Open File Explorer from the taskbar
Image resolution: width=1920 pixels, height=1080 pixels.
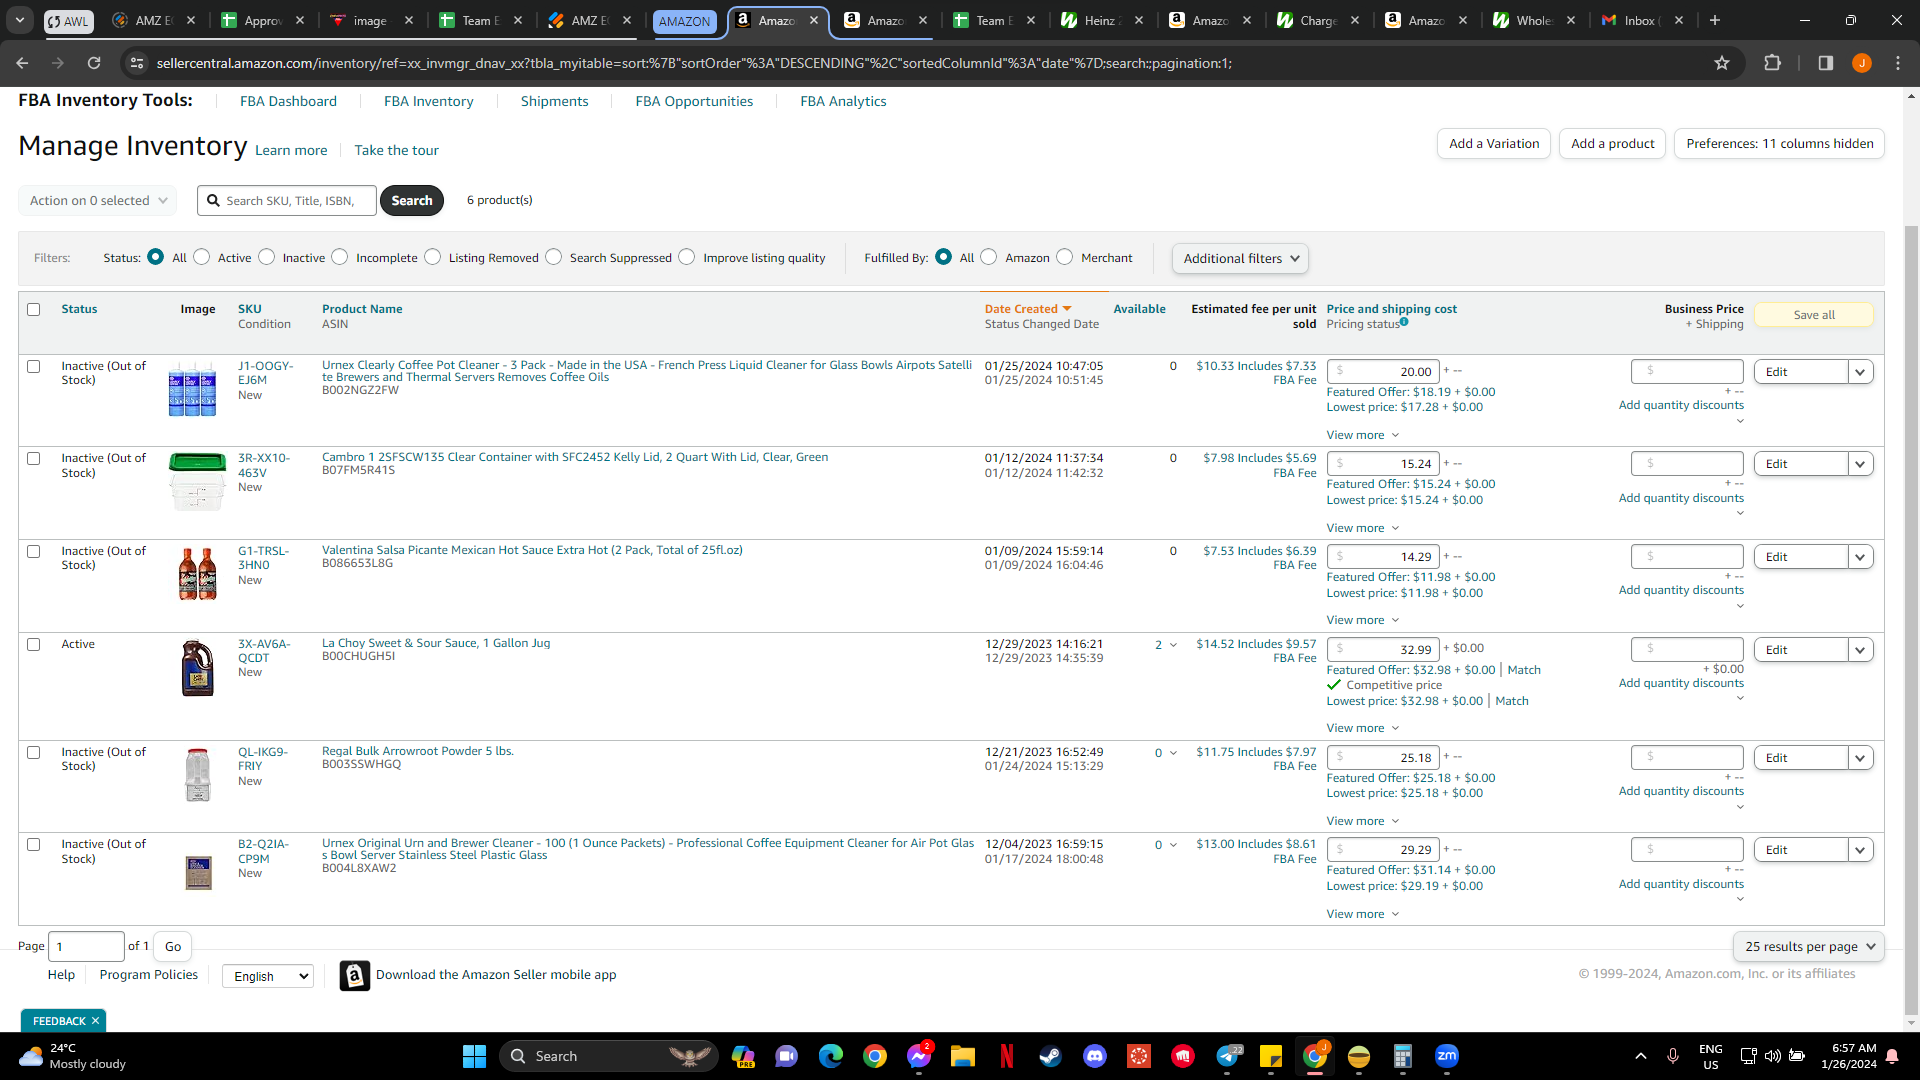[962, 1056]
